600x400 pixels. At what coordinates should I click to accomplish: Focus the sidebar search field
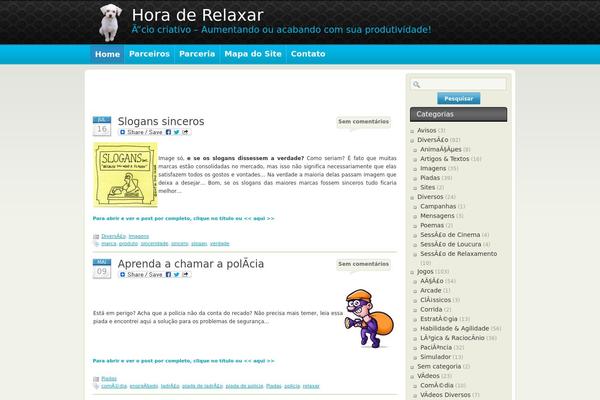tap(458, 84)
